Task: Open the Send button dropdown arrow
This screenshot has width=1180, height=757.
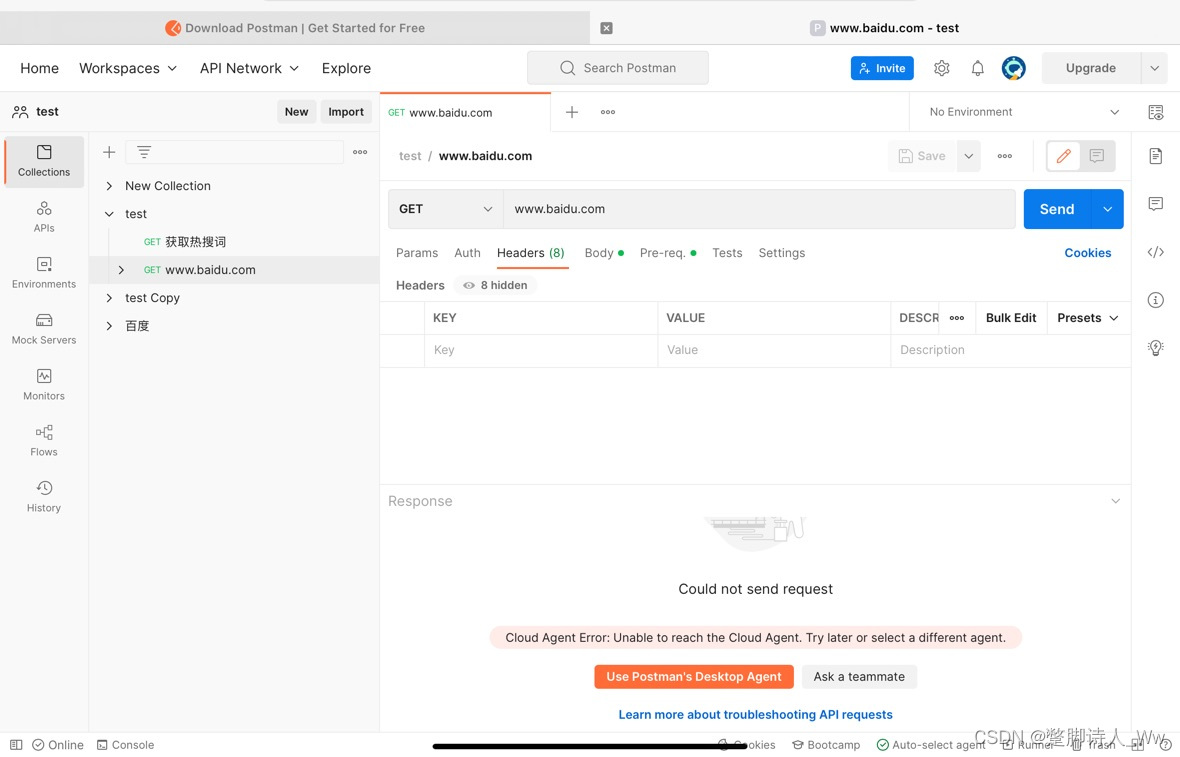Action: coord(1108,209)
